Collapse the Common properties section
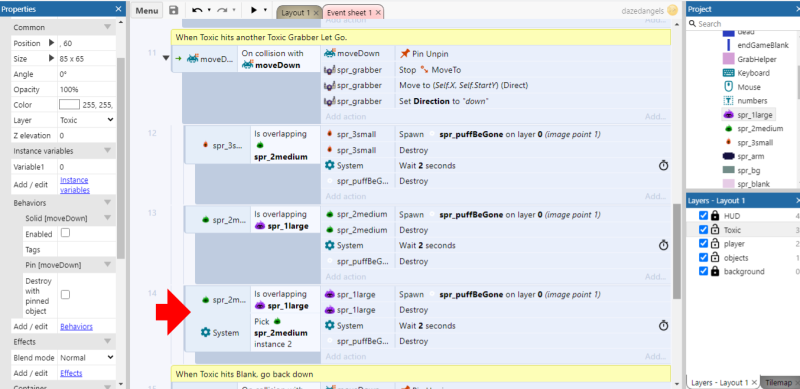Viewport: 800px width, 389px height. pos(108,27)
